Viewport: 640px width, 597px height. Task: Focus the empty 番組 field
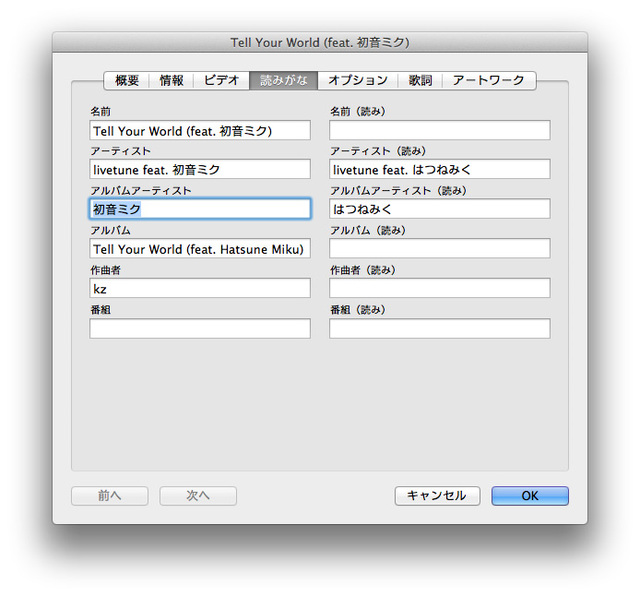(x=200, y=328)
